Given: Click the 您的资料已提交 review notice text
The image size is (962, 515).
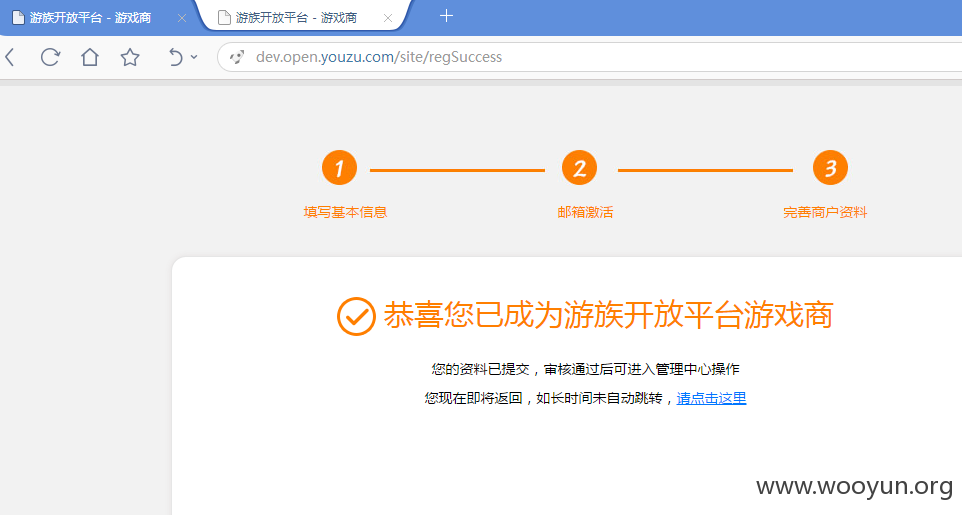Looking at the screenshot, I should [585, 369].
